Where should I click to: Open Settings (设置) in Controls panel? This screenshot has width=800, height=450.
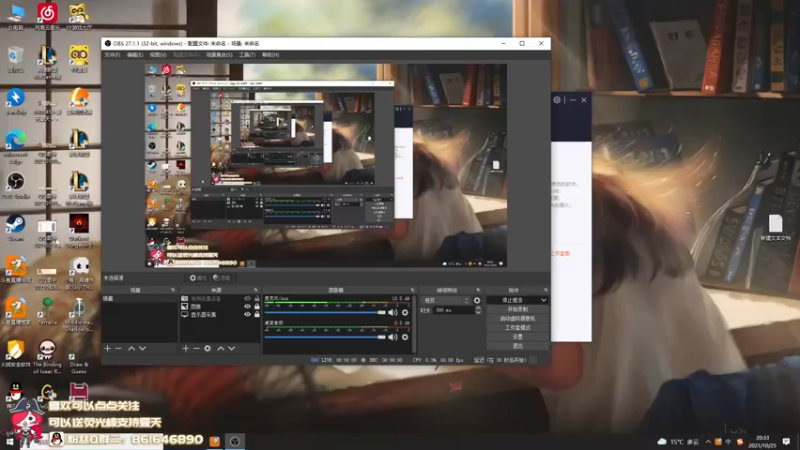click(517, 337)
